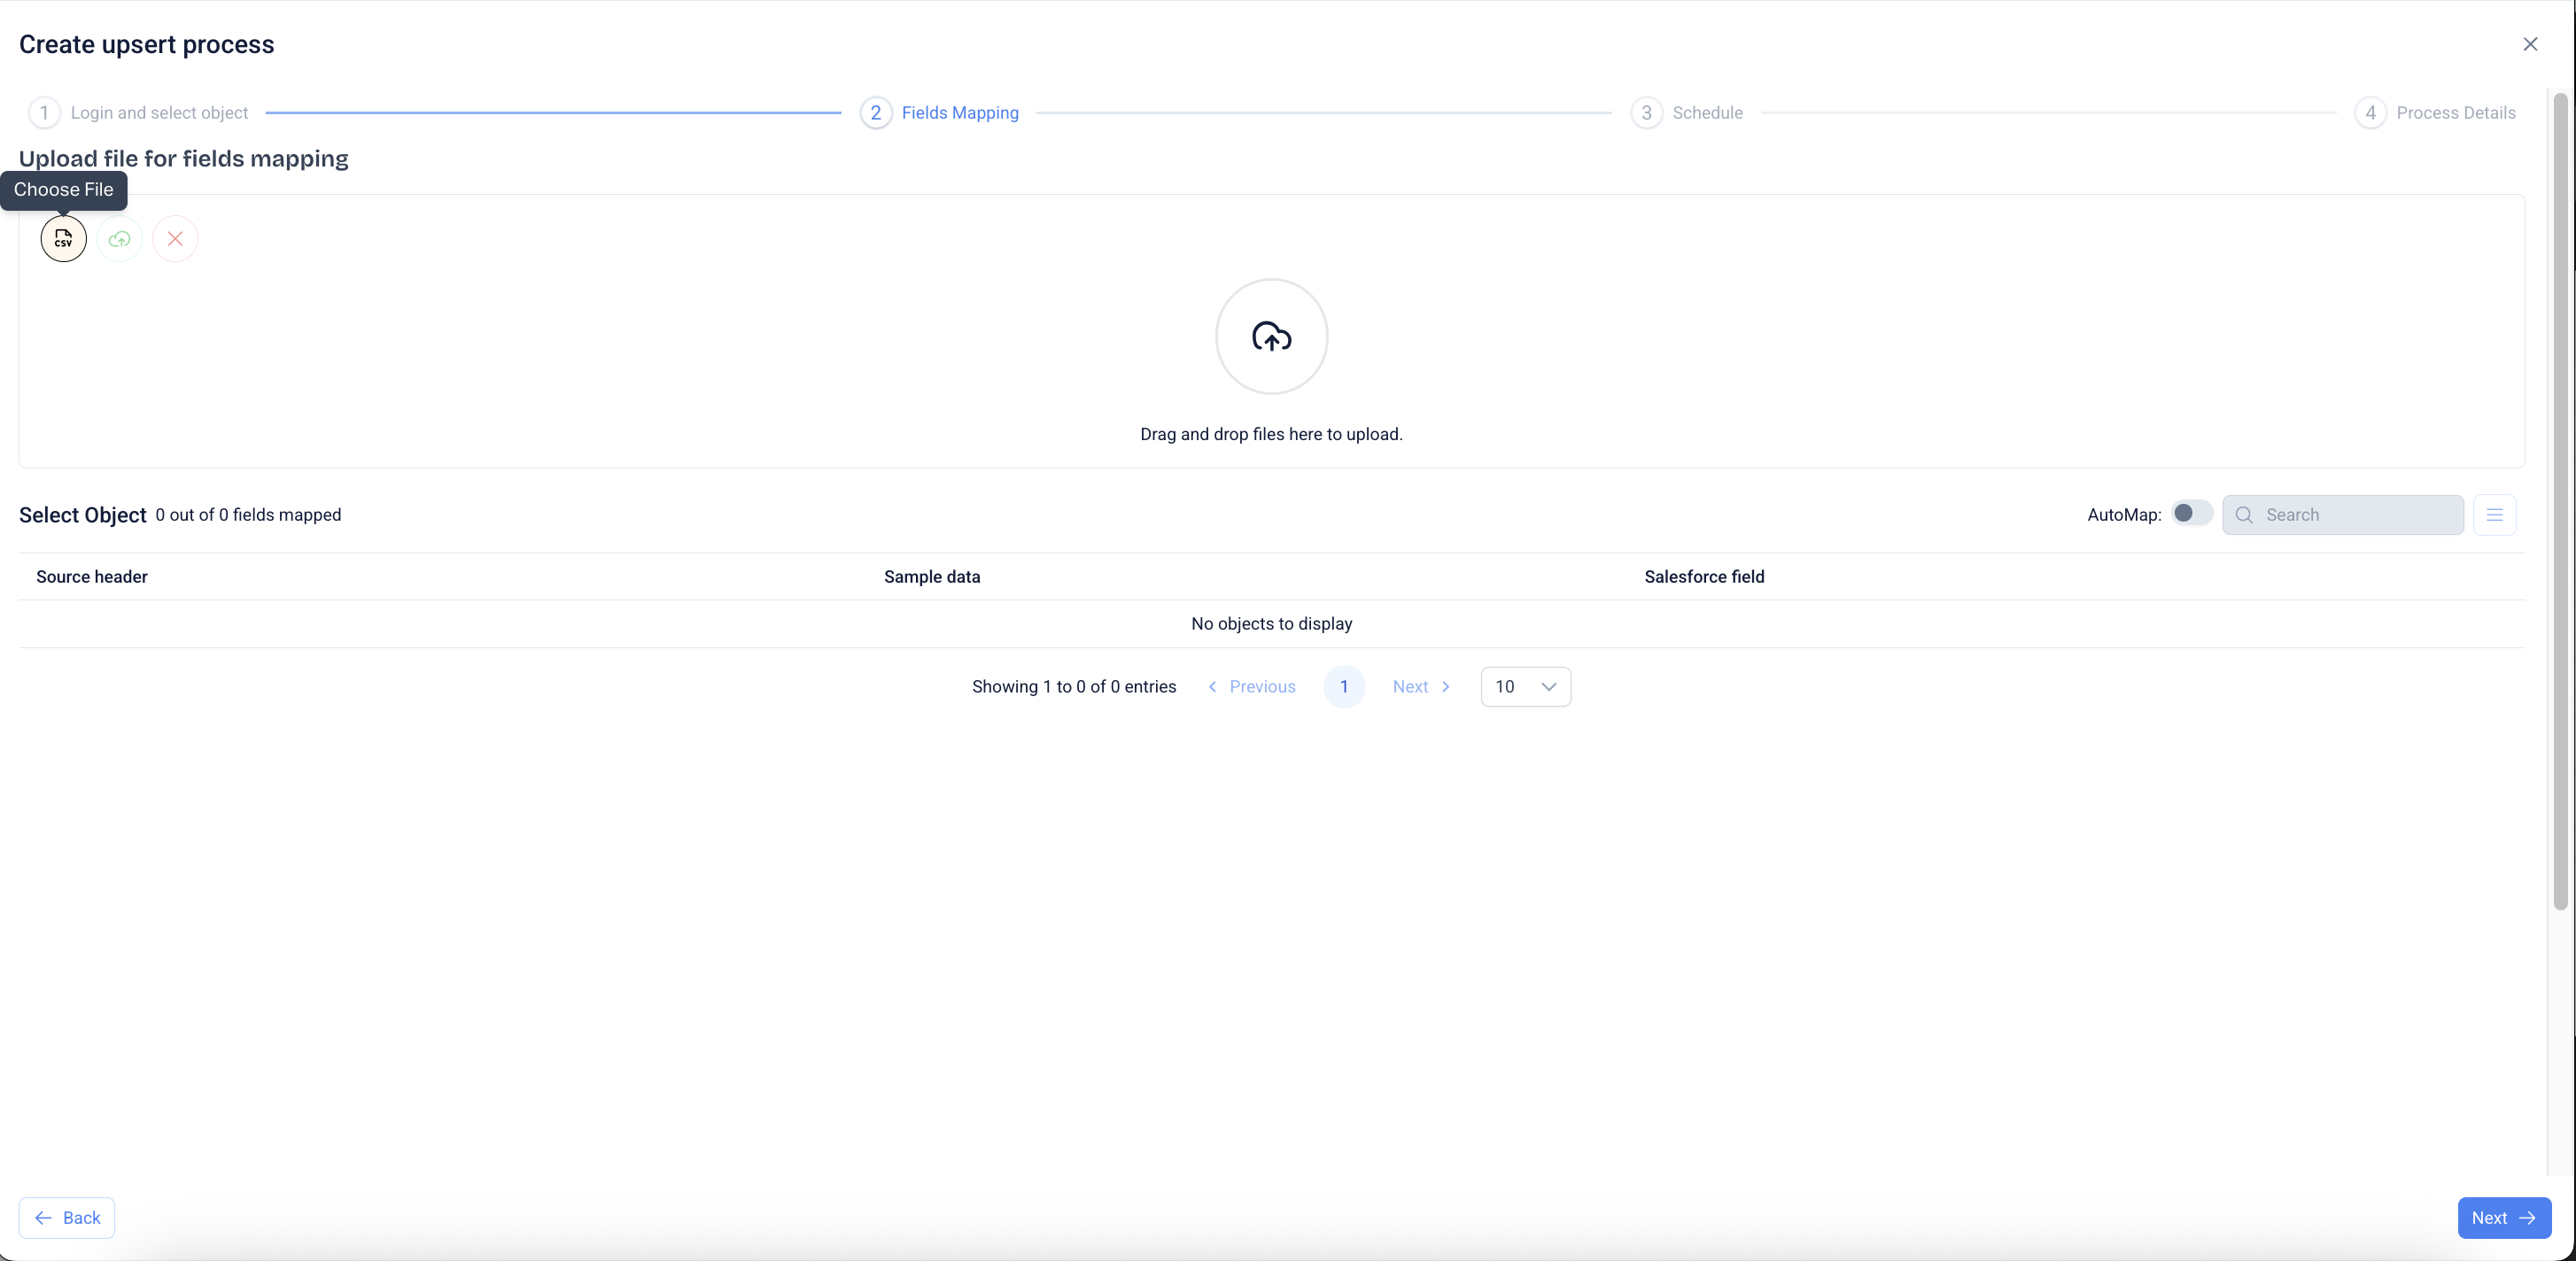Image resolution: width=2576 pixels, height=1261 pixels.
Task: Click the Back button
Action: 67,1218
